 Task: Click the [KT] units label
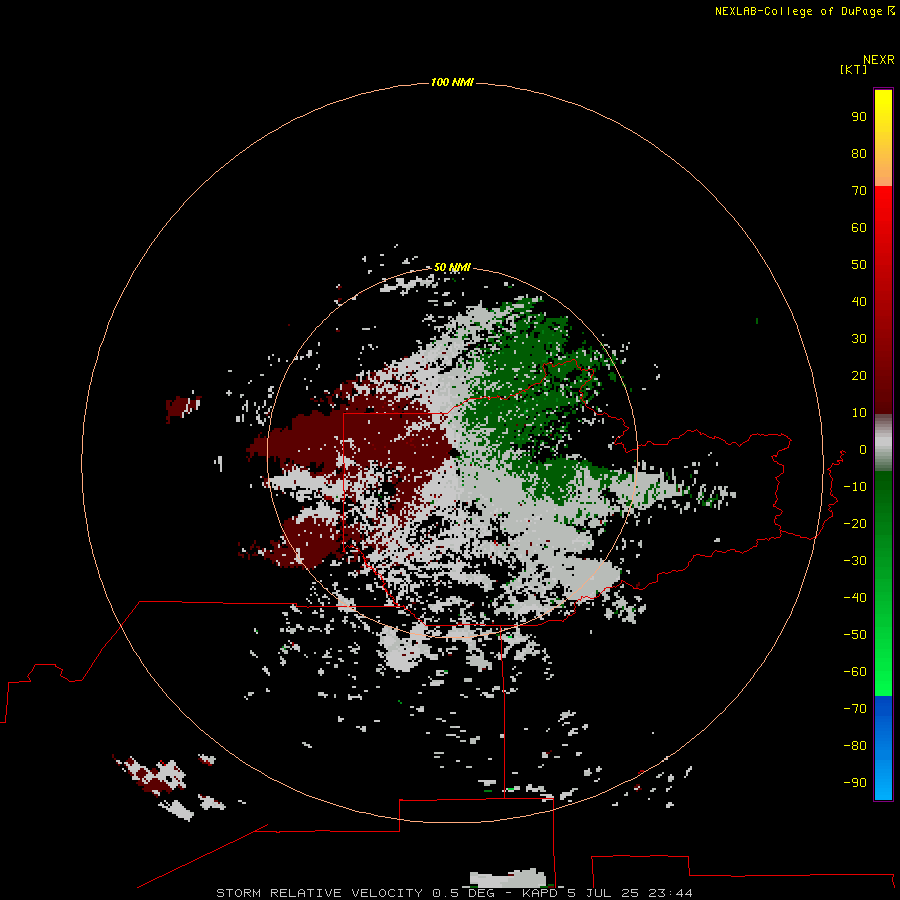[x=853, y=69]
